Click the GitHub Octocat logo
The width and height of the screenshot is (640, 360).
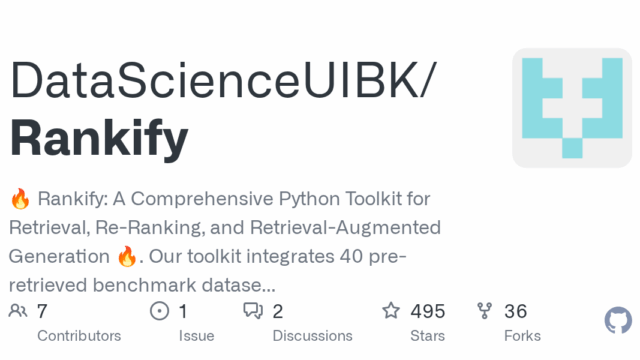click(x=618, y=320)
